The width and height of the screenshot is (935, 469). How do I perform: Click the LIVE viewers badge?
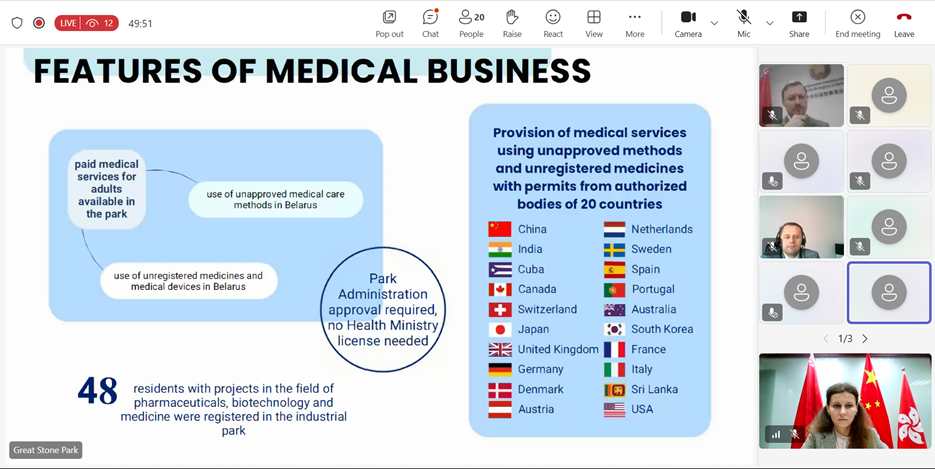coord(86,23)
